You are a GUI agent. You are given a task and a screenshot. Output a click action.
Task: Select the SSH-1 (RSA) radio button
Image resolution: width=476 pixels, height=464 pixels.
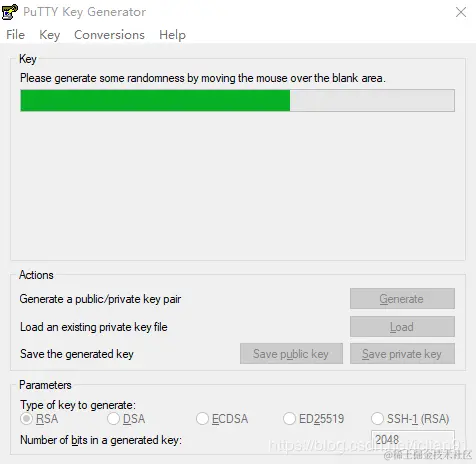coord(377,418)
